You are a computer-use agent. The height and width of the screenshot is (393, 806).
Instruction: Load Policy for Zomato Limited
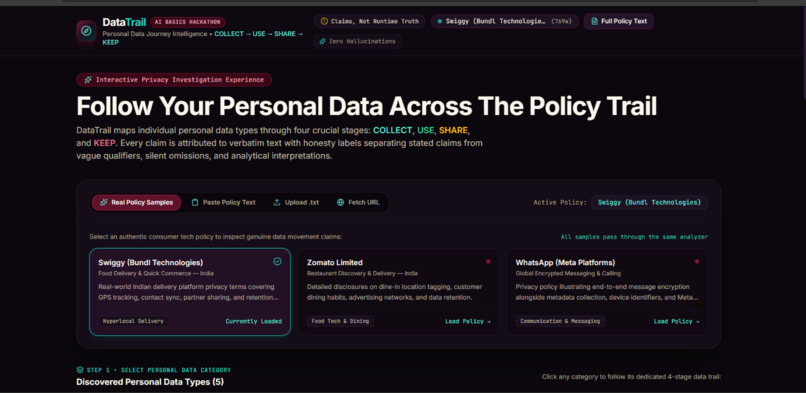pos(468,322)
